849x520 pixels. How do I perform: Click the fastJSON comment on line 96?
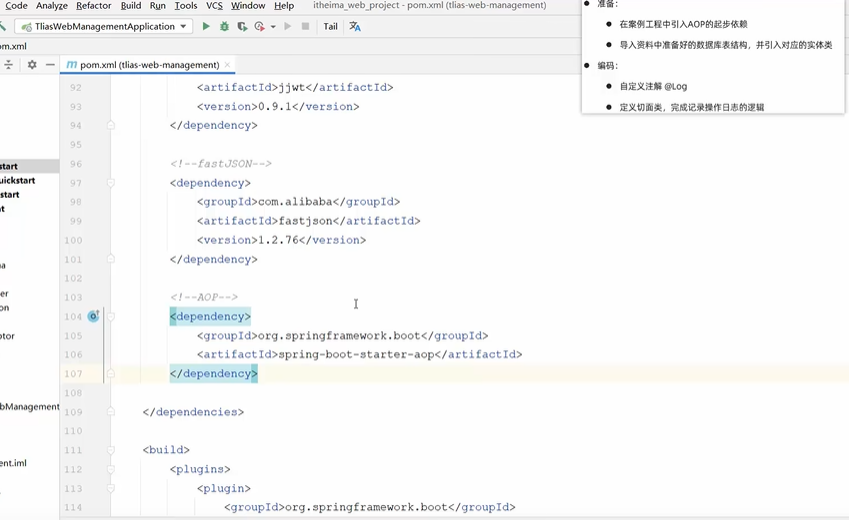221,164
